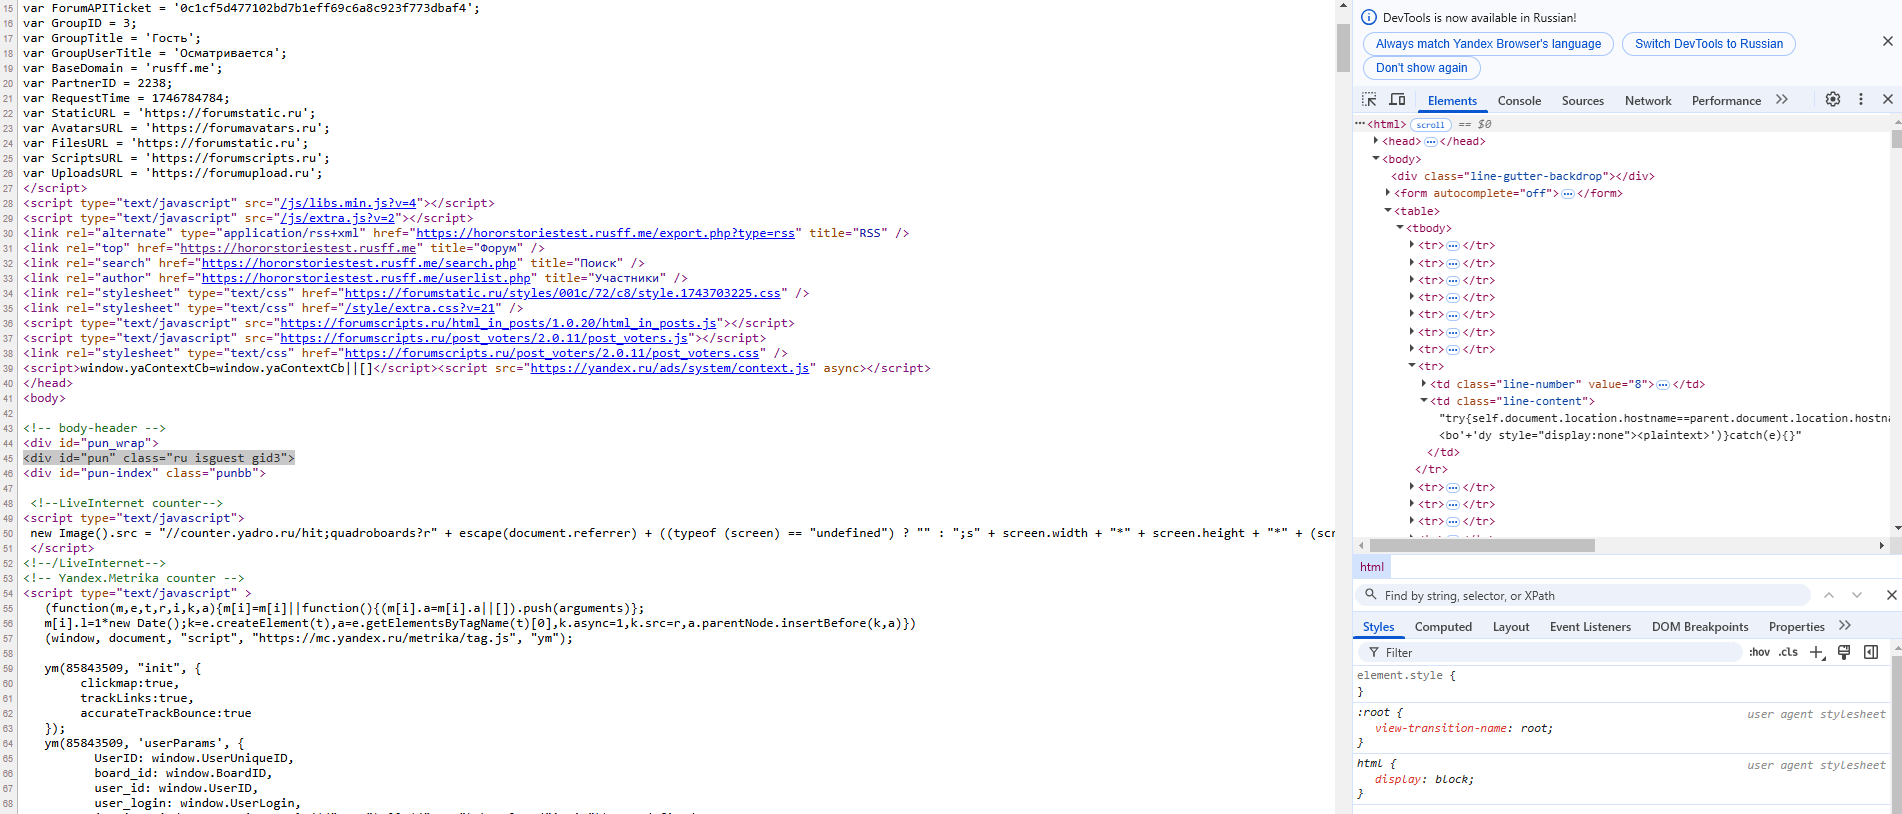The height and width of the screenshot is (814, 1902).
Task: Open the Properties sidebar tab
Action: click(1796, 627)
